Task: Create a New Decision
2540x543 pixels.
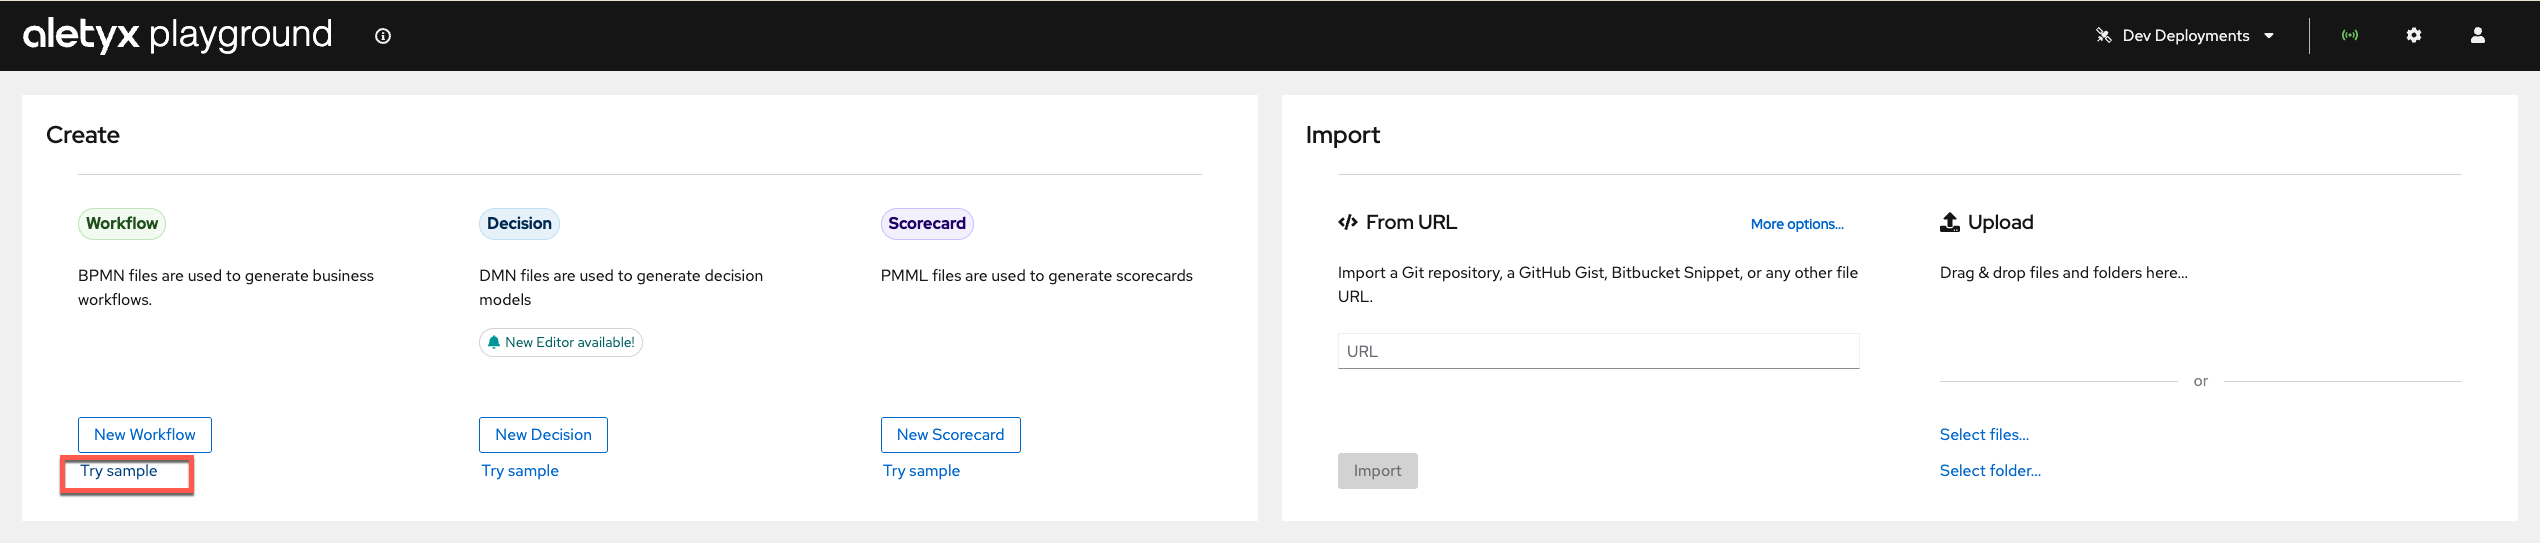Action: click(x=543, y=435)
